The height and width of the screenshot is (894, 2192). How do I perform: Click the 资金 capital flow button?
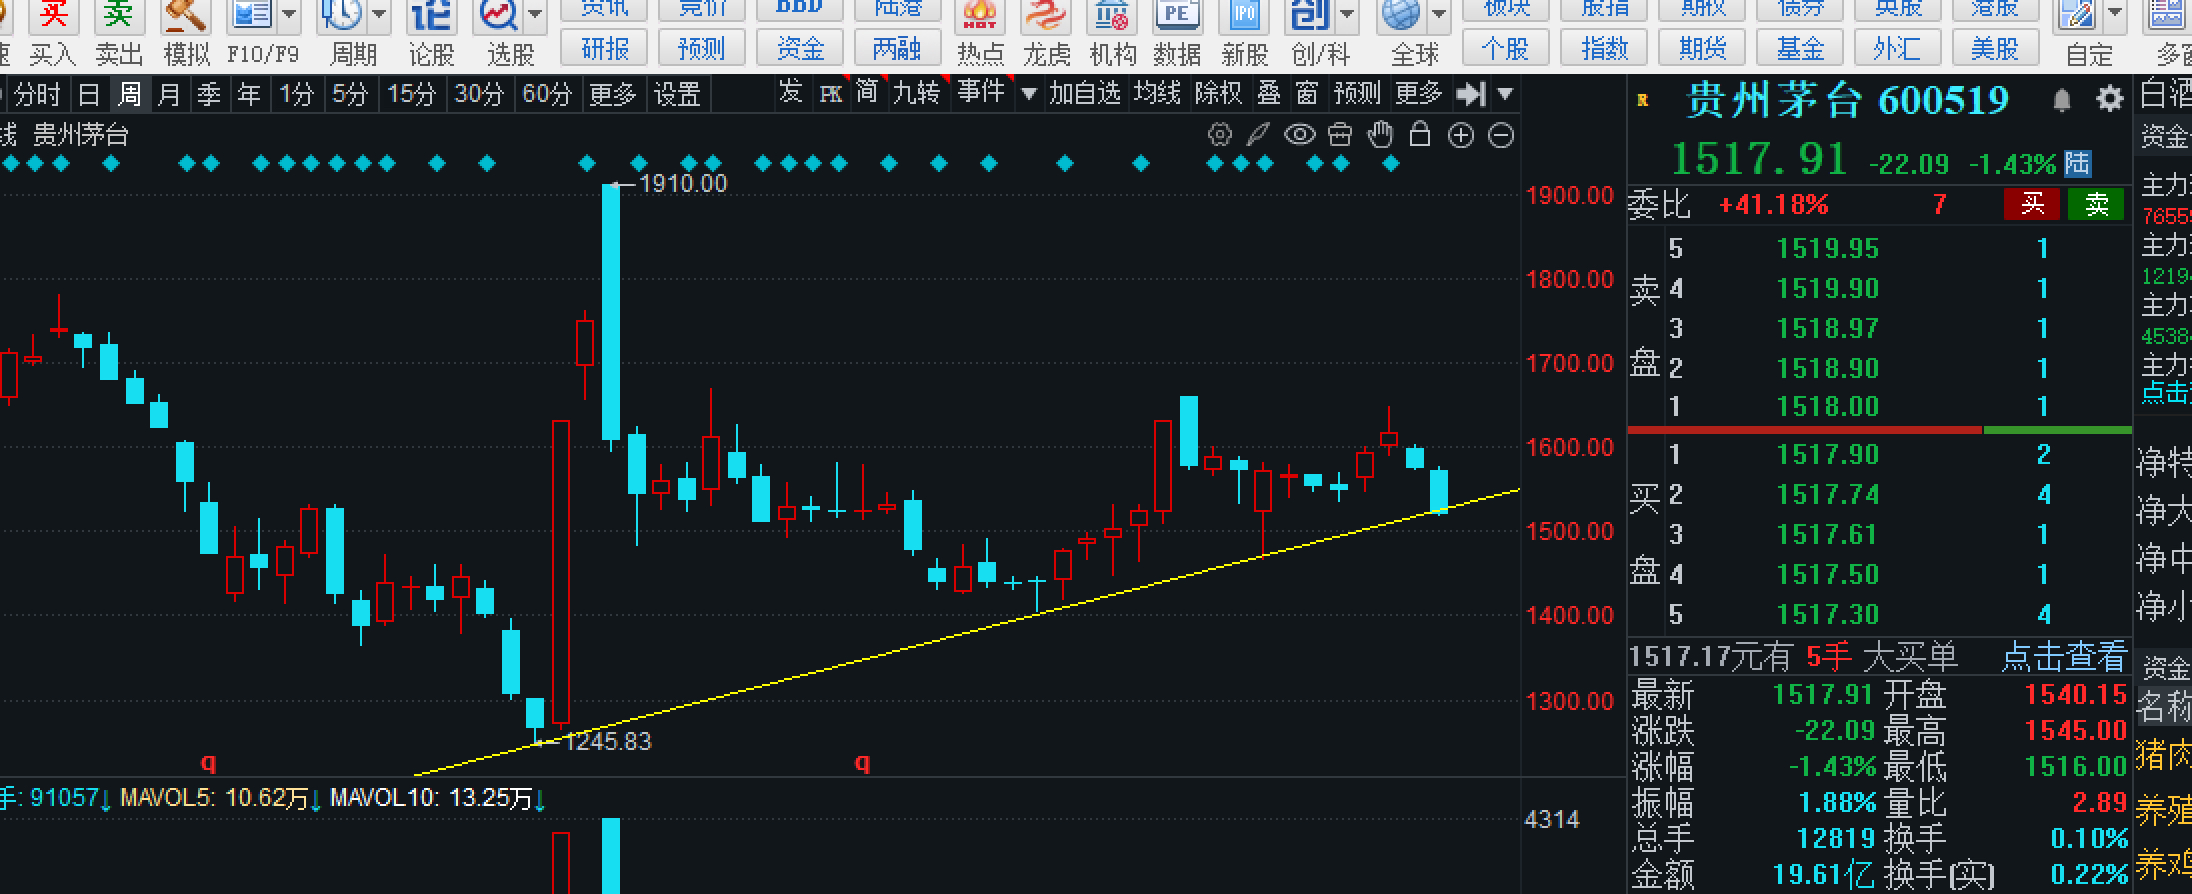[801, 48]
